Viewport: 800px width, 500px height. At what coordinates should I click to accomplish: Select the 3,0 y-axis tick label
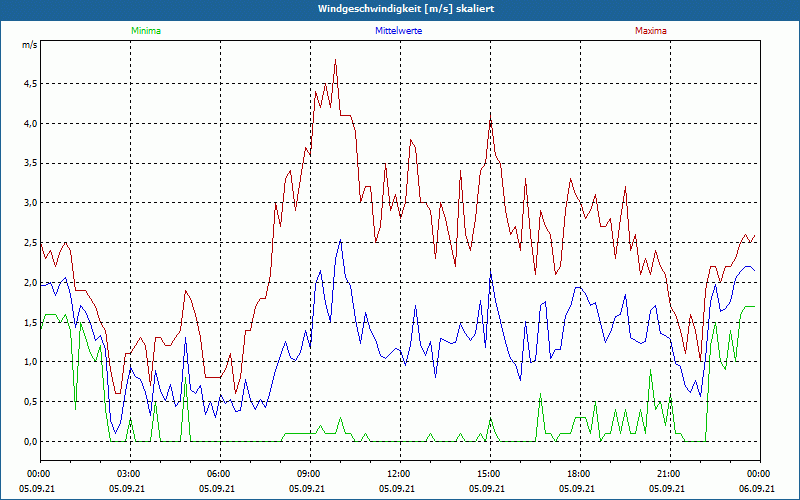tap(30, 203)
